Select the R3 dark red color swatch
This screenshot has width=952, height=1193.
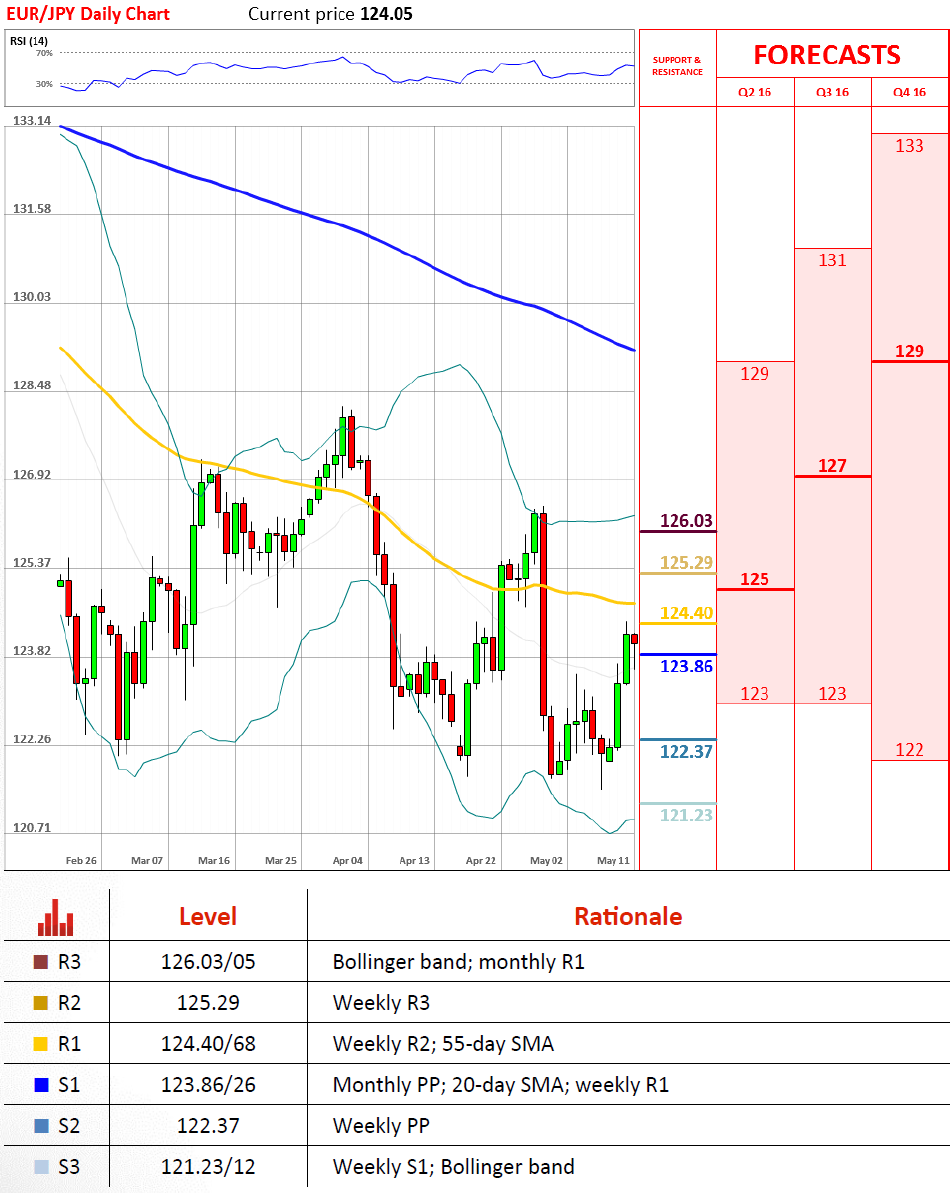pyautogui.click(x=41, y=962)
